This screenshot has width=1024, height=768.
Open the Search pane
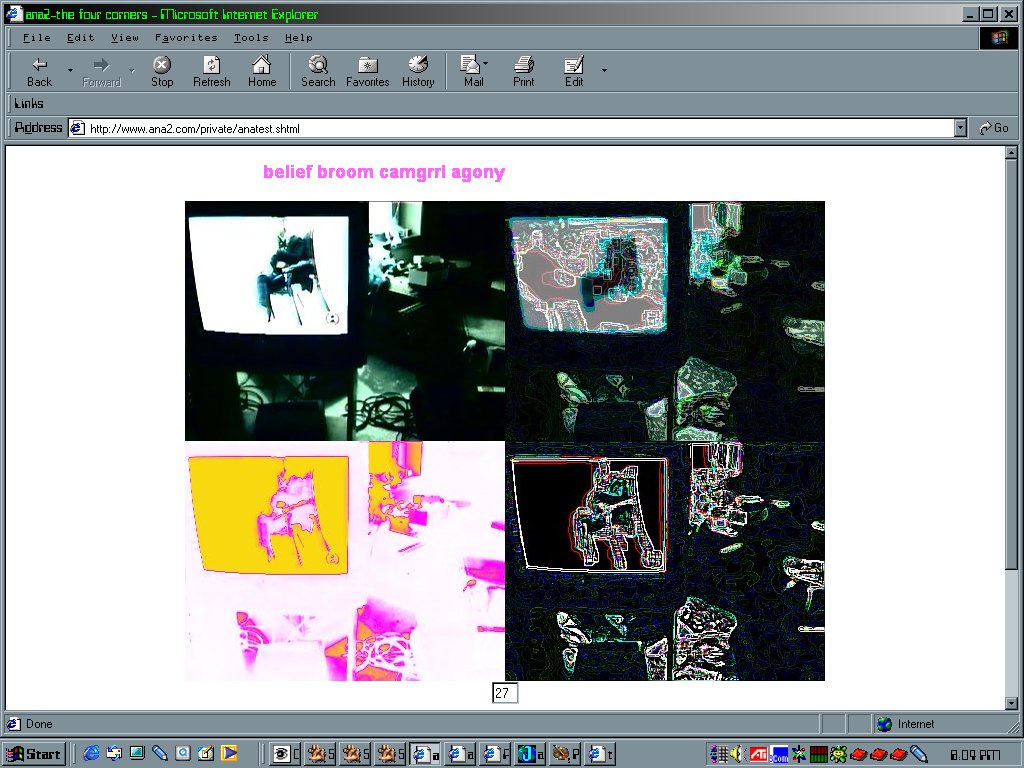tap(318, 70)
